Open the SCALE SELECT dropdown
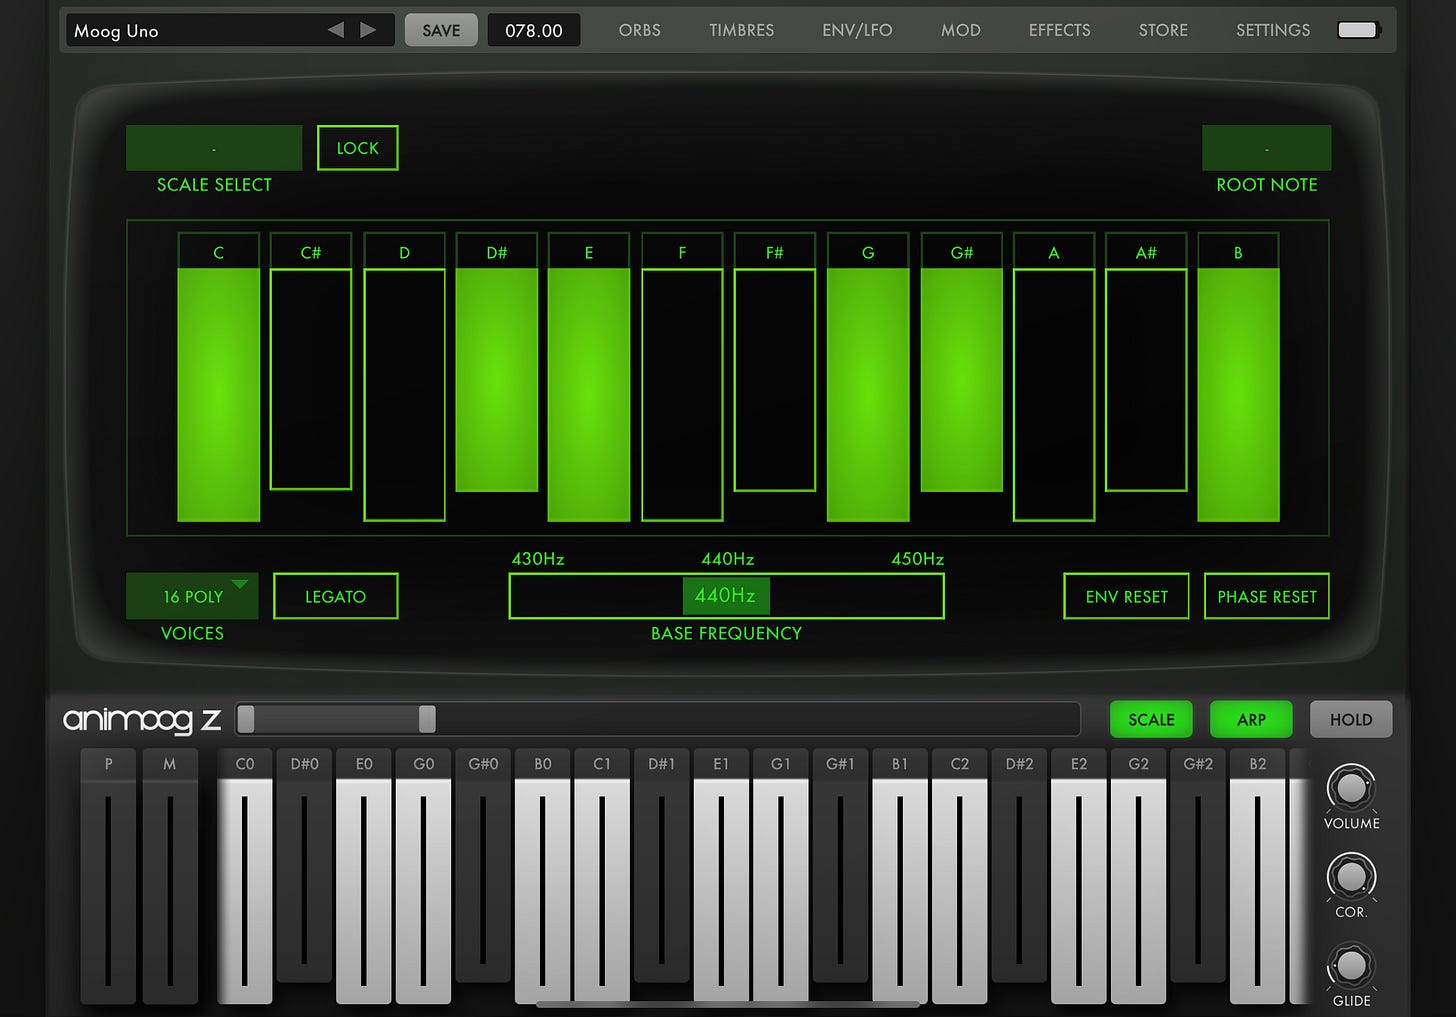The height and width of the screenshot is (1017, 1456). 214,148
